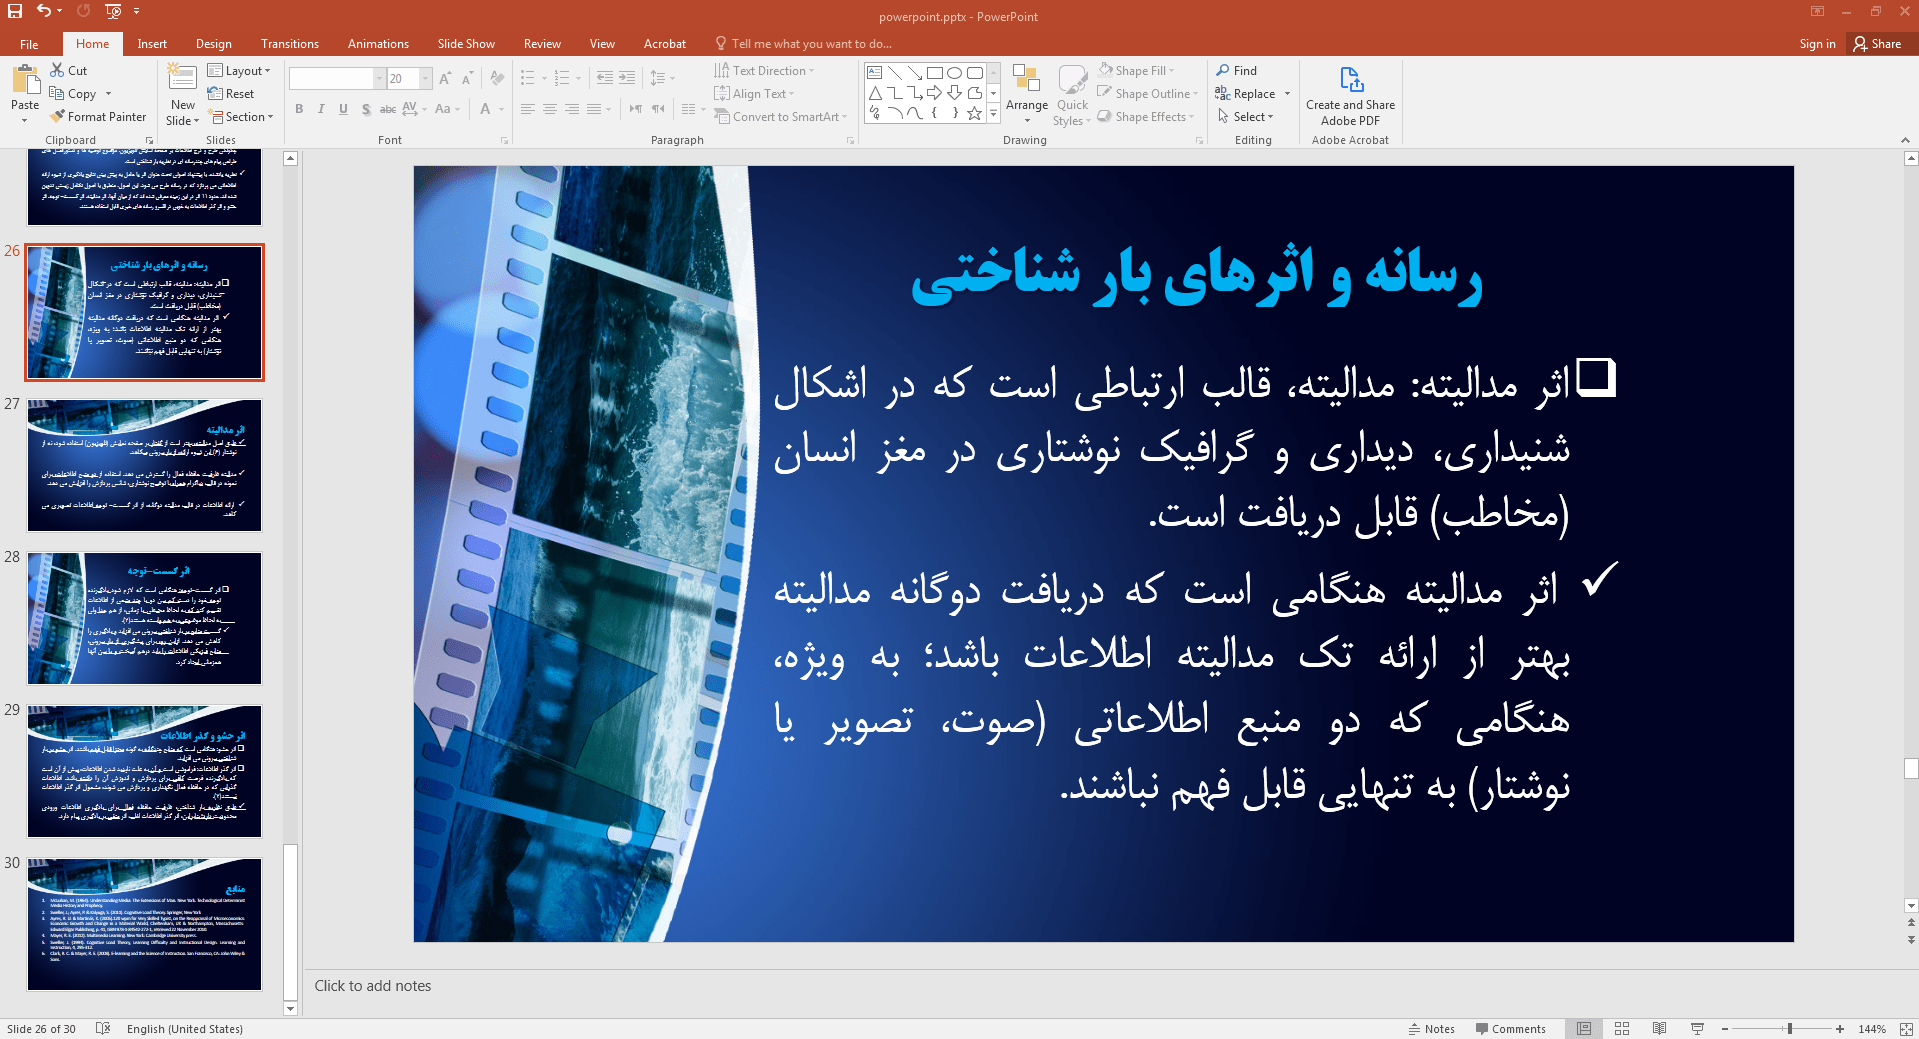Start Slide Show from status bar

pos(1697,1029)
